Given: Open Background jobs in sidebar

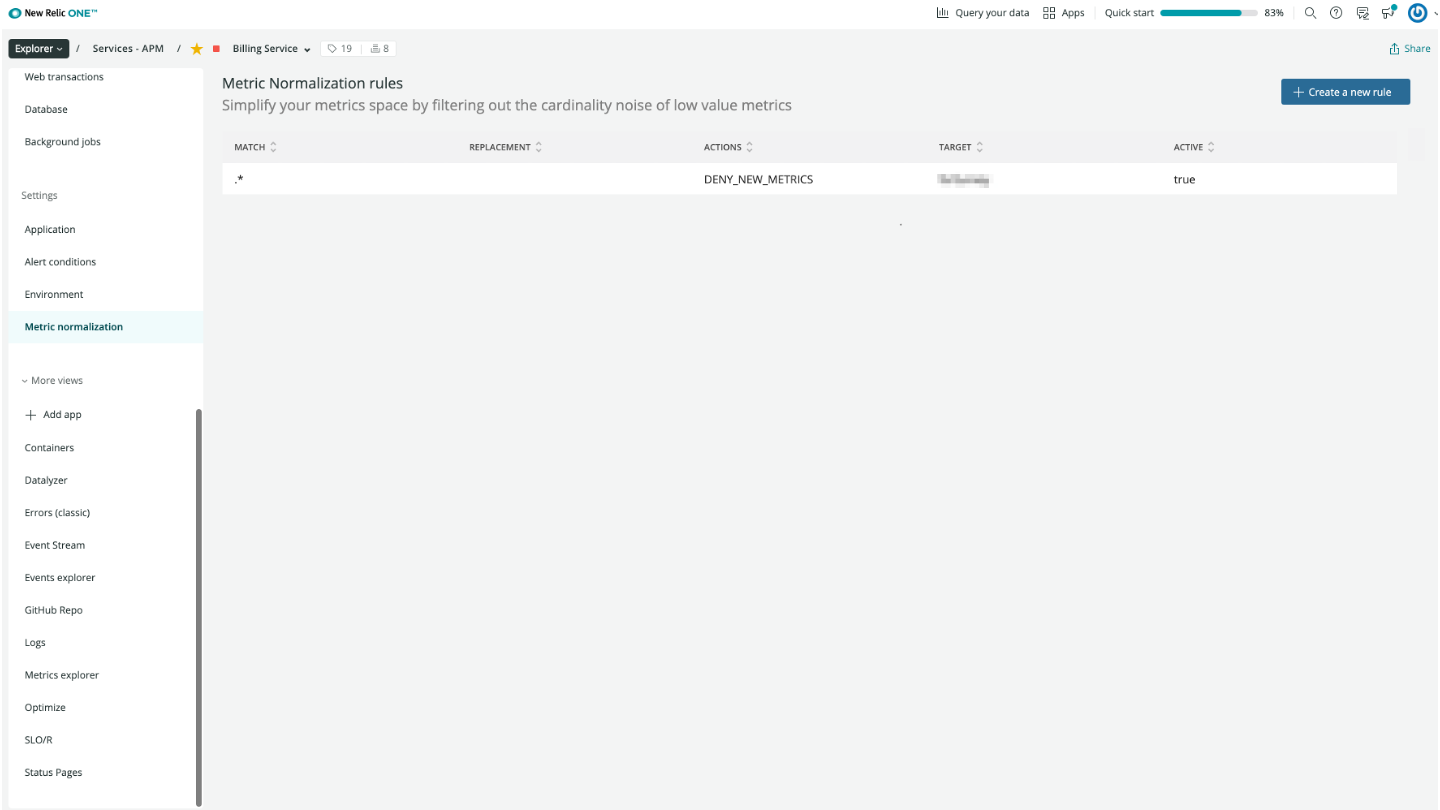Looking at the screenshot, I should pos(63,142).
